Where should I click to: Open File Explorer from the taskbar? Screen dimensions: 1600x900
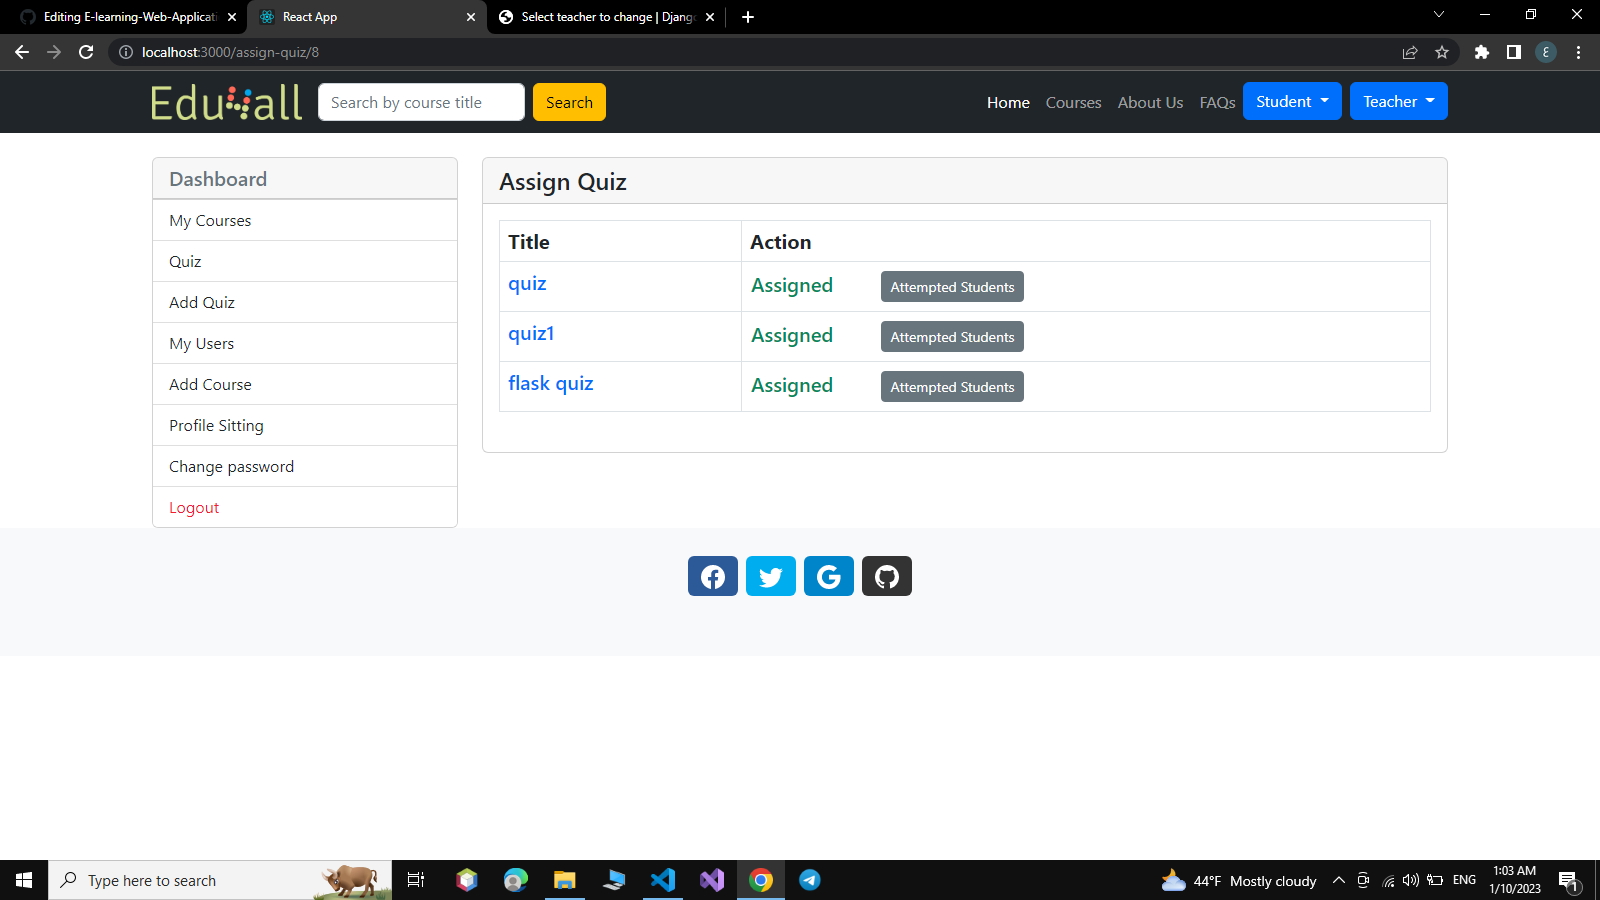(x=565, y=880)
